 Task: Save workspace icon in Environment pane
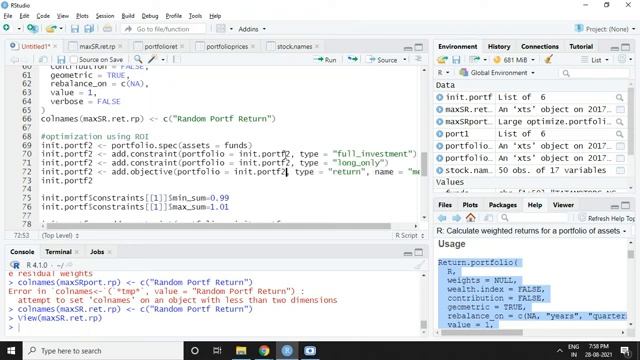(456, 60)
